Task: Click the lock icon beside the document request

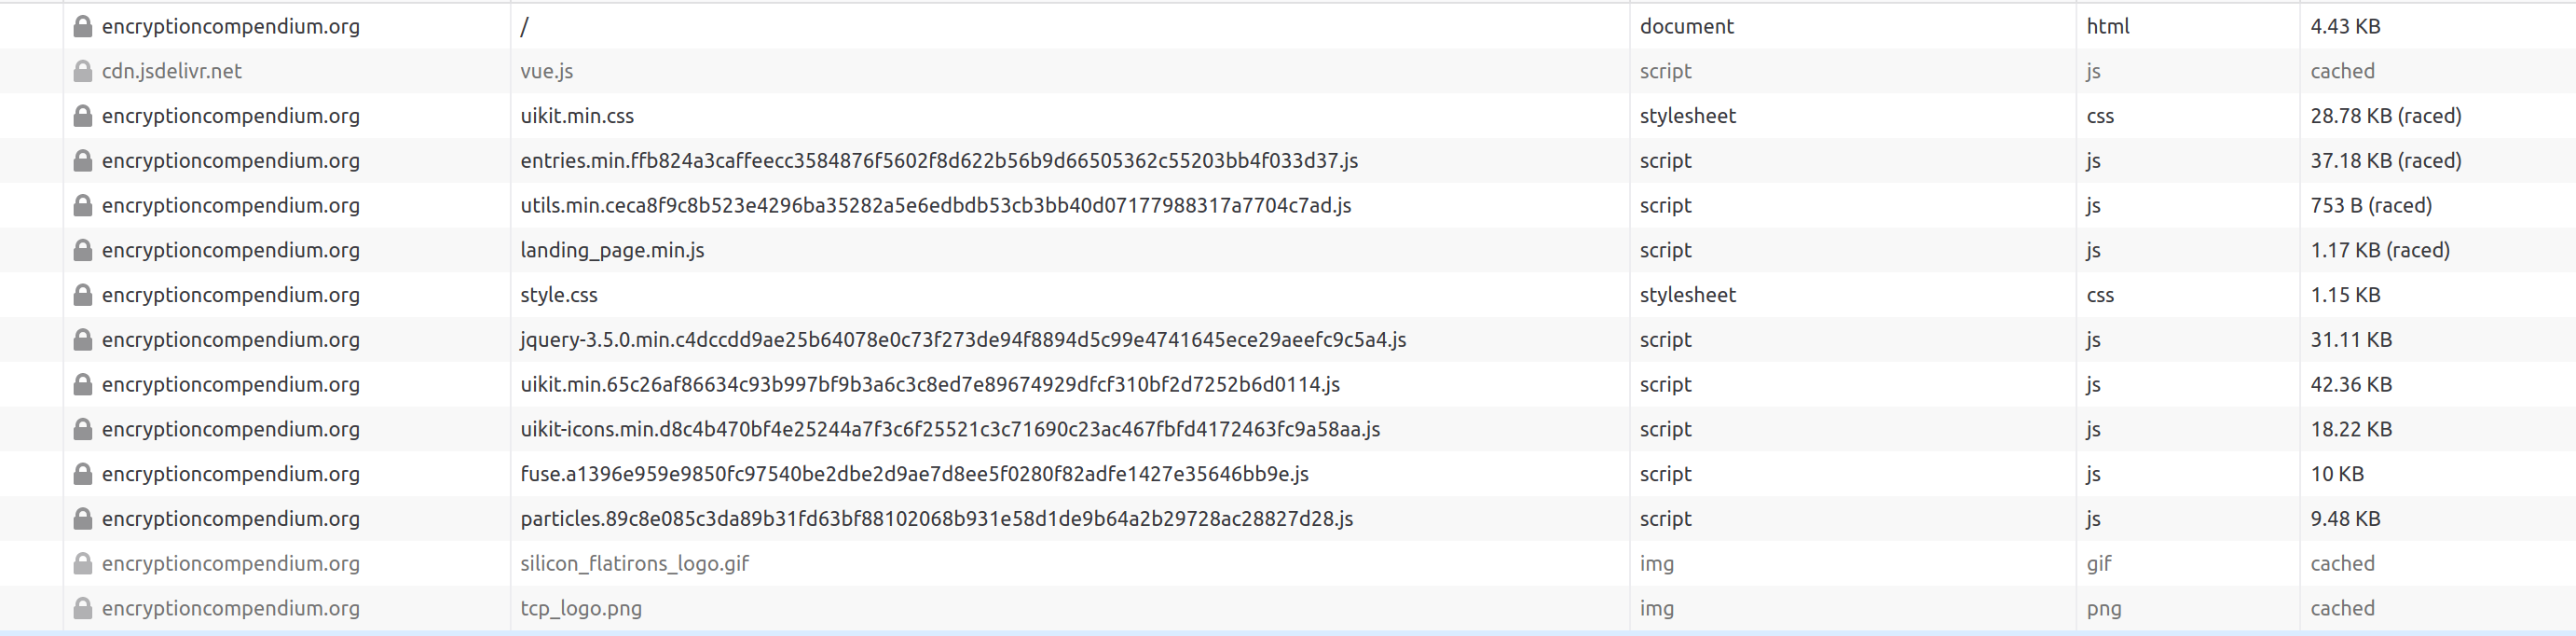Action: 84,26
